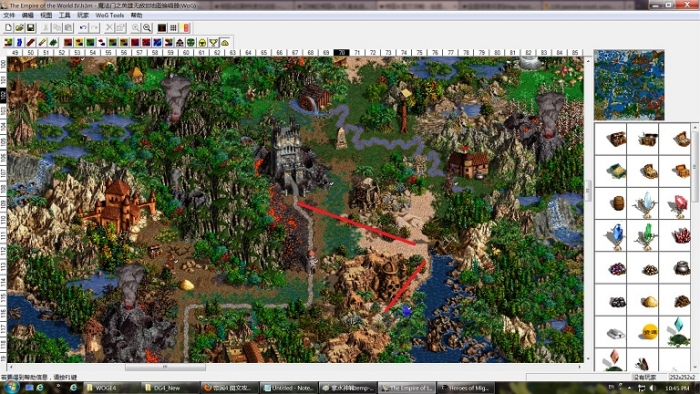Select the green eraser tool icon
Image resolution: width=700 pixels, height=394 pixels.
[53, 42]
